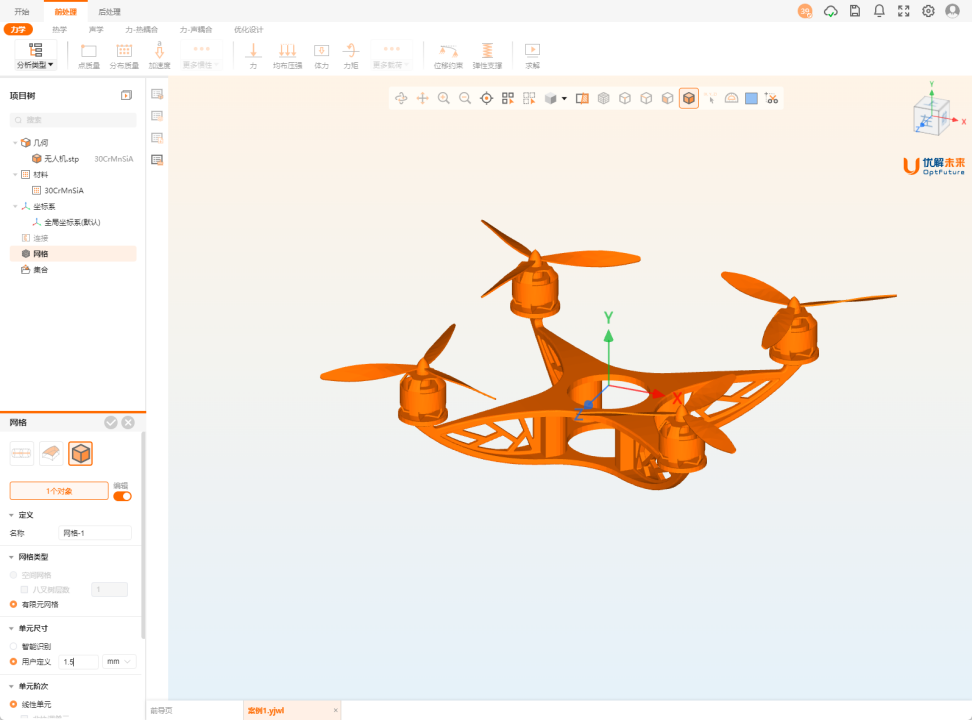Toggle fullscreen mode icon
972x720 pixels.
[904, 11]
